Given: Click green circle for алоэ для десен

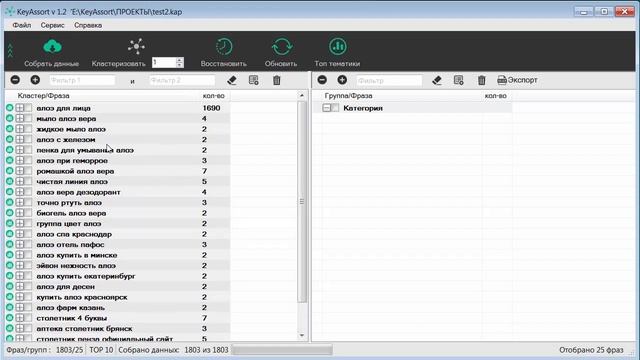Looking at the screenshot, I should pyautogui.click(x=10, y=287).
